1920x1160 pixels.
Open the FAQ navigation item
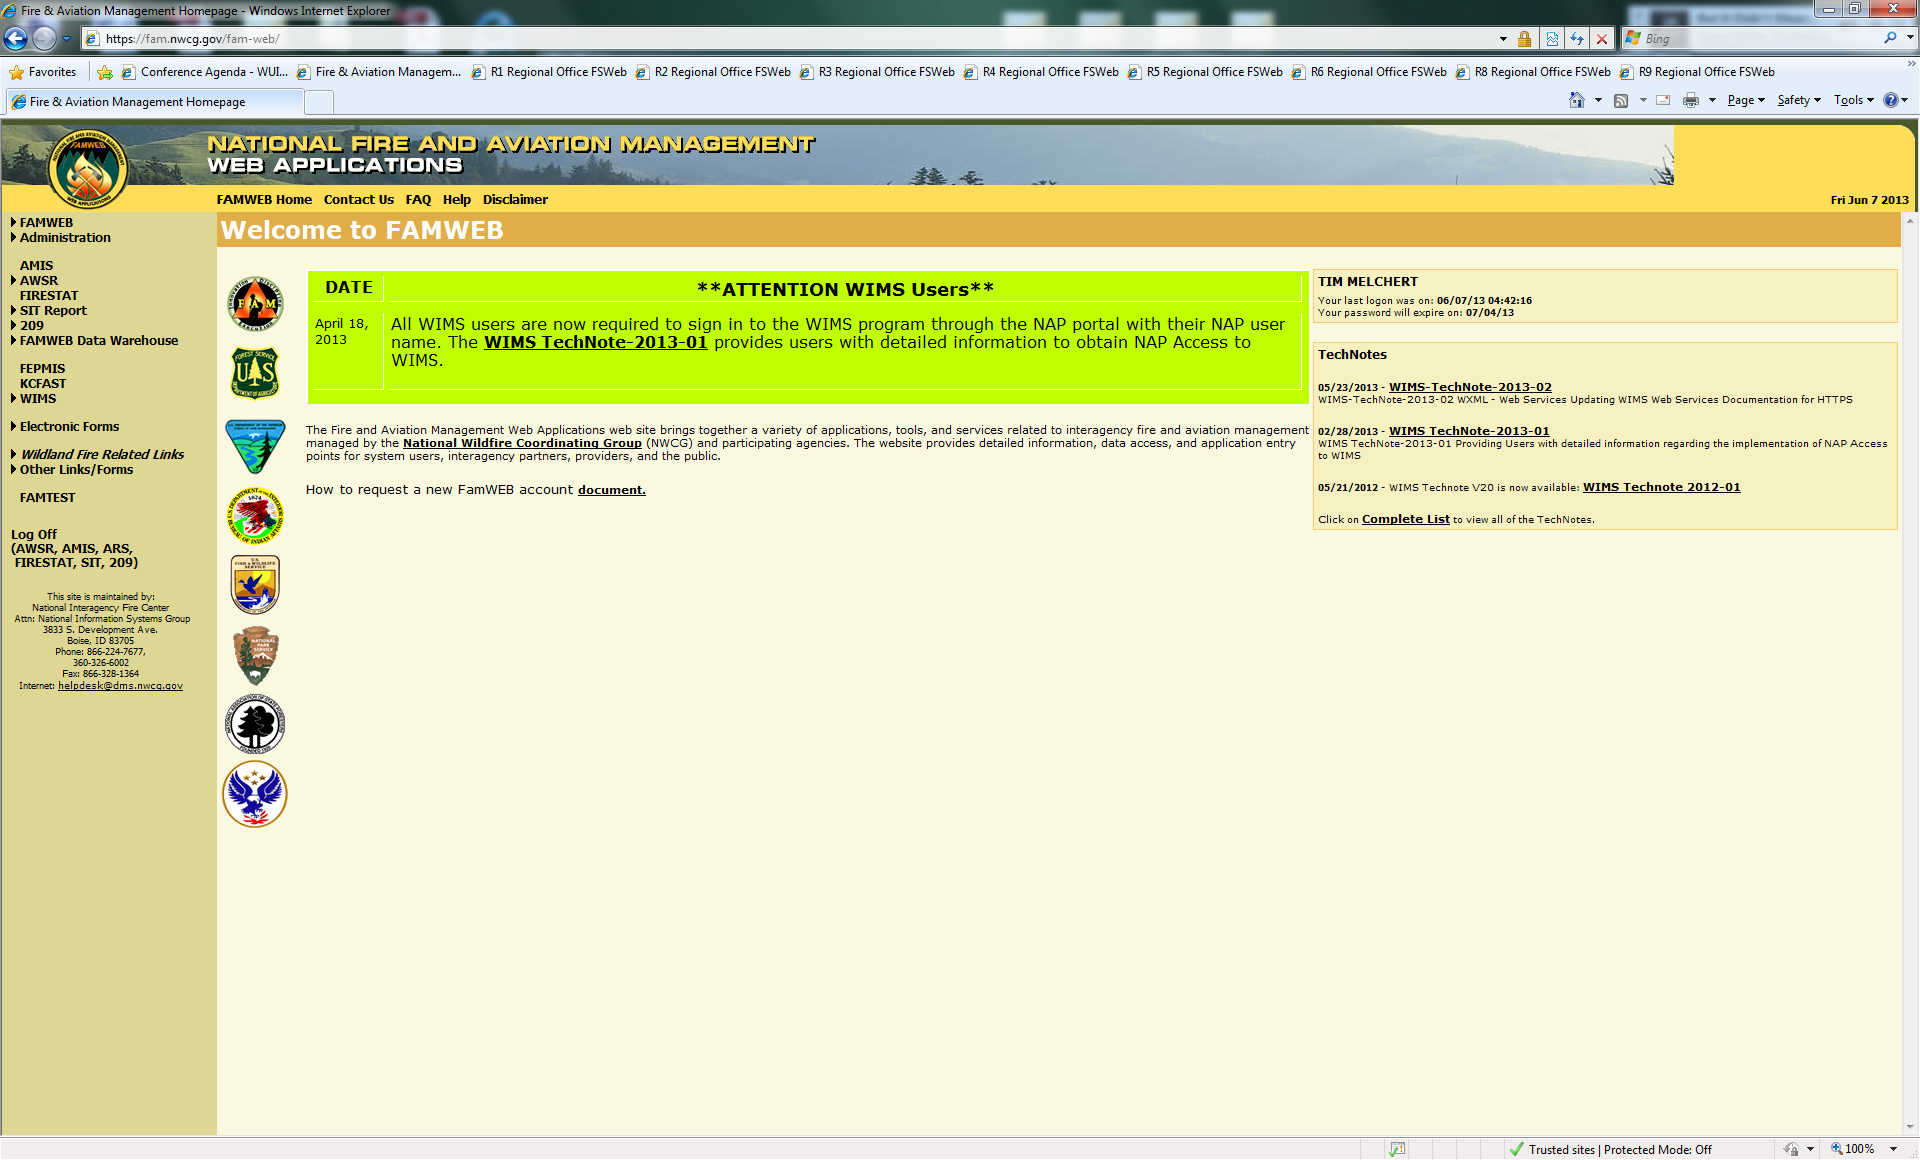point(418,200)
